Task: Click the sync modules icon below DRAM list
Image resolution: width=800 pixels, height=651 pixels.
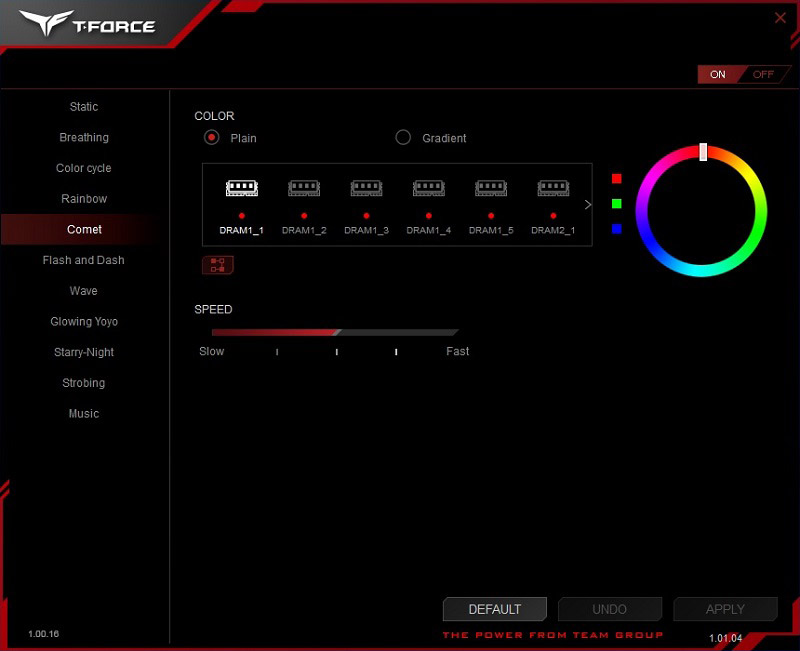Action: pyautogui.click(x=218, y=265)
